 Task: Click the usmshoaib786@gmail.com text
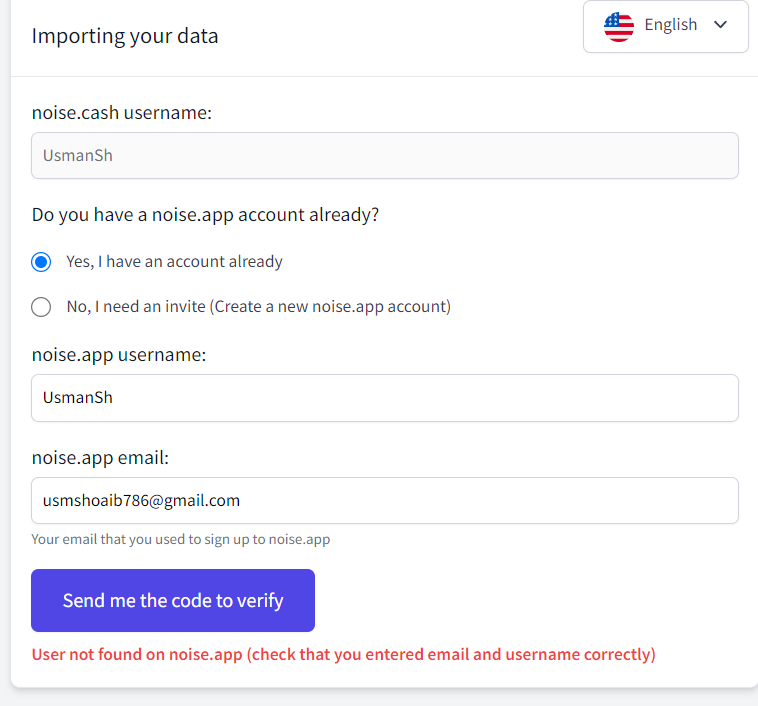[141, 500]
